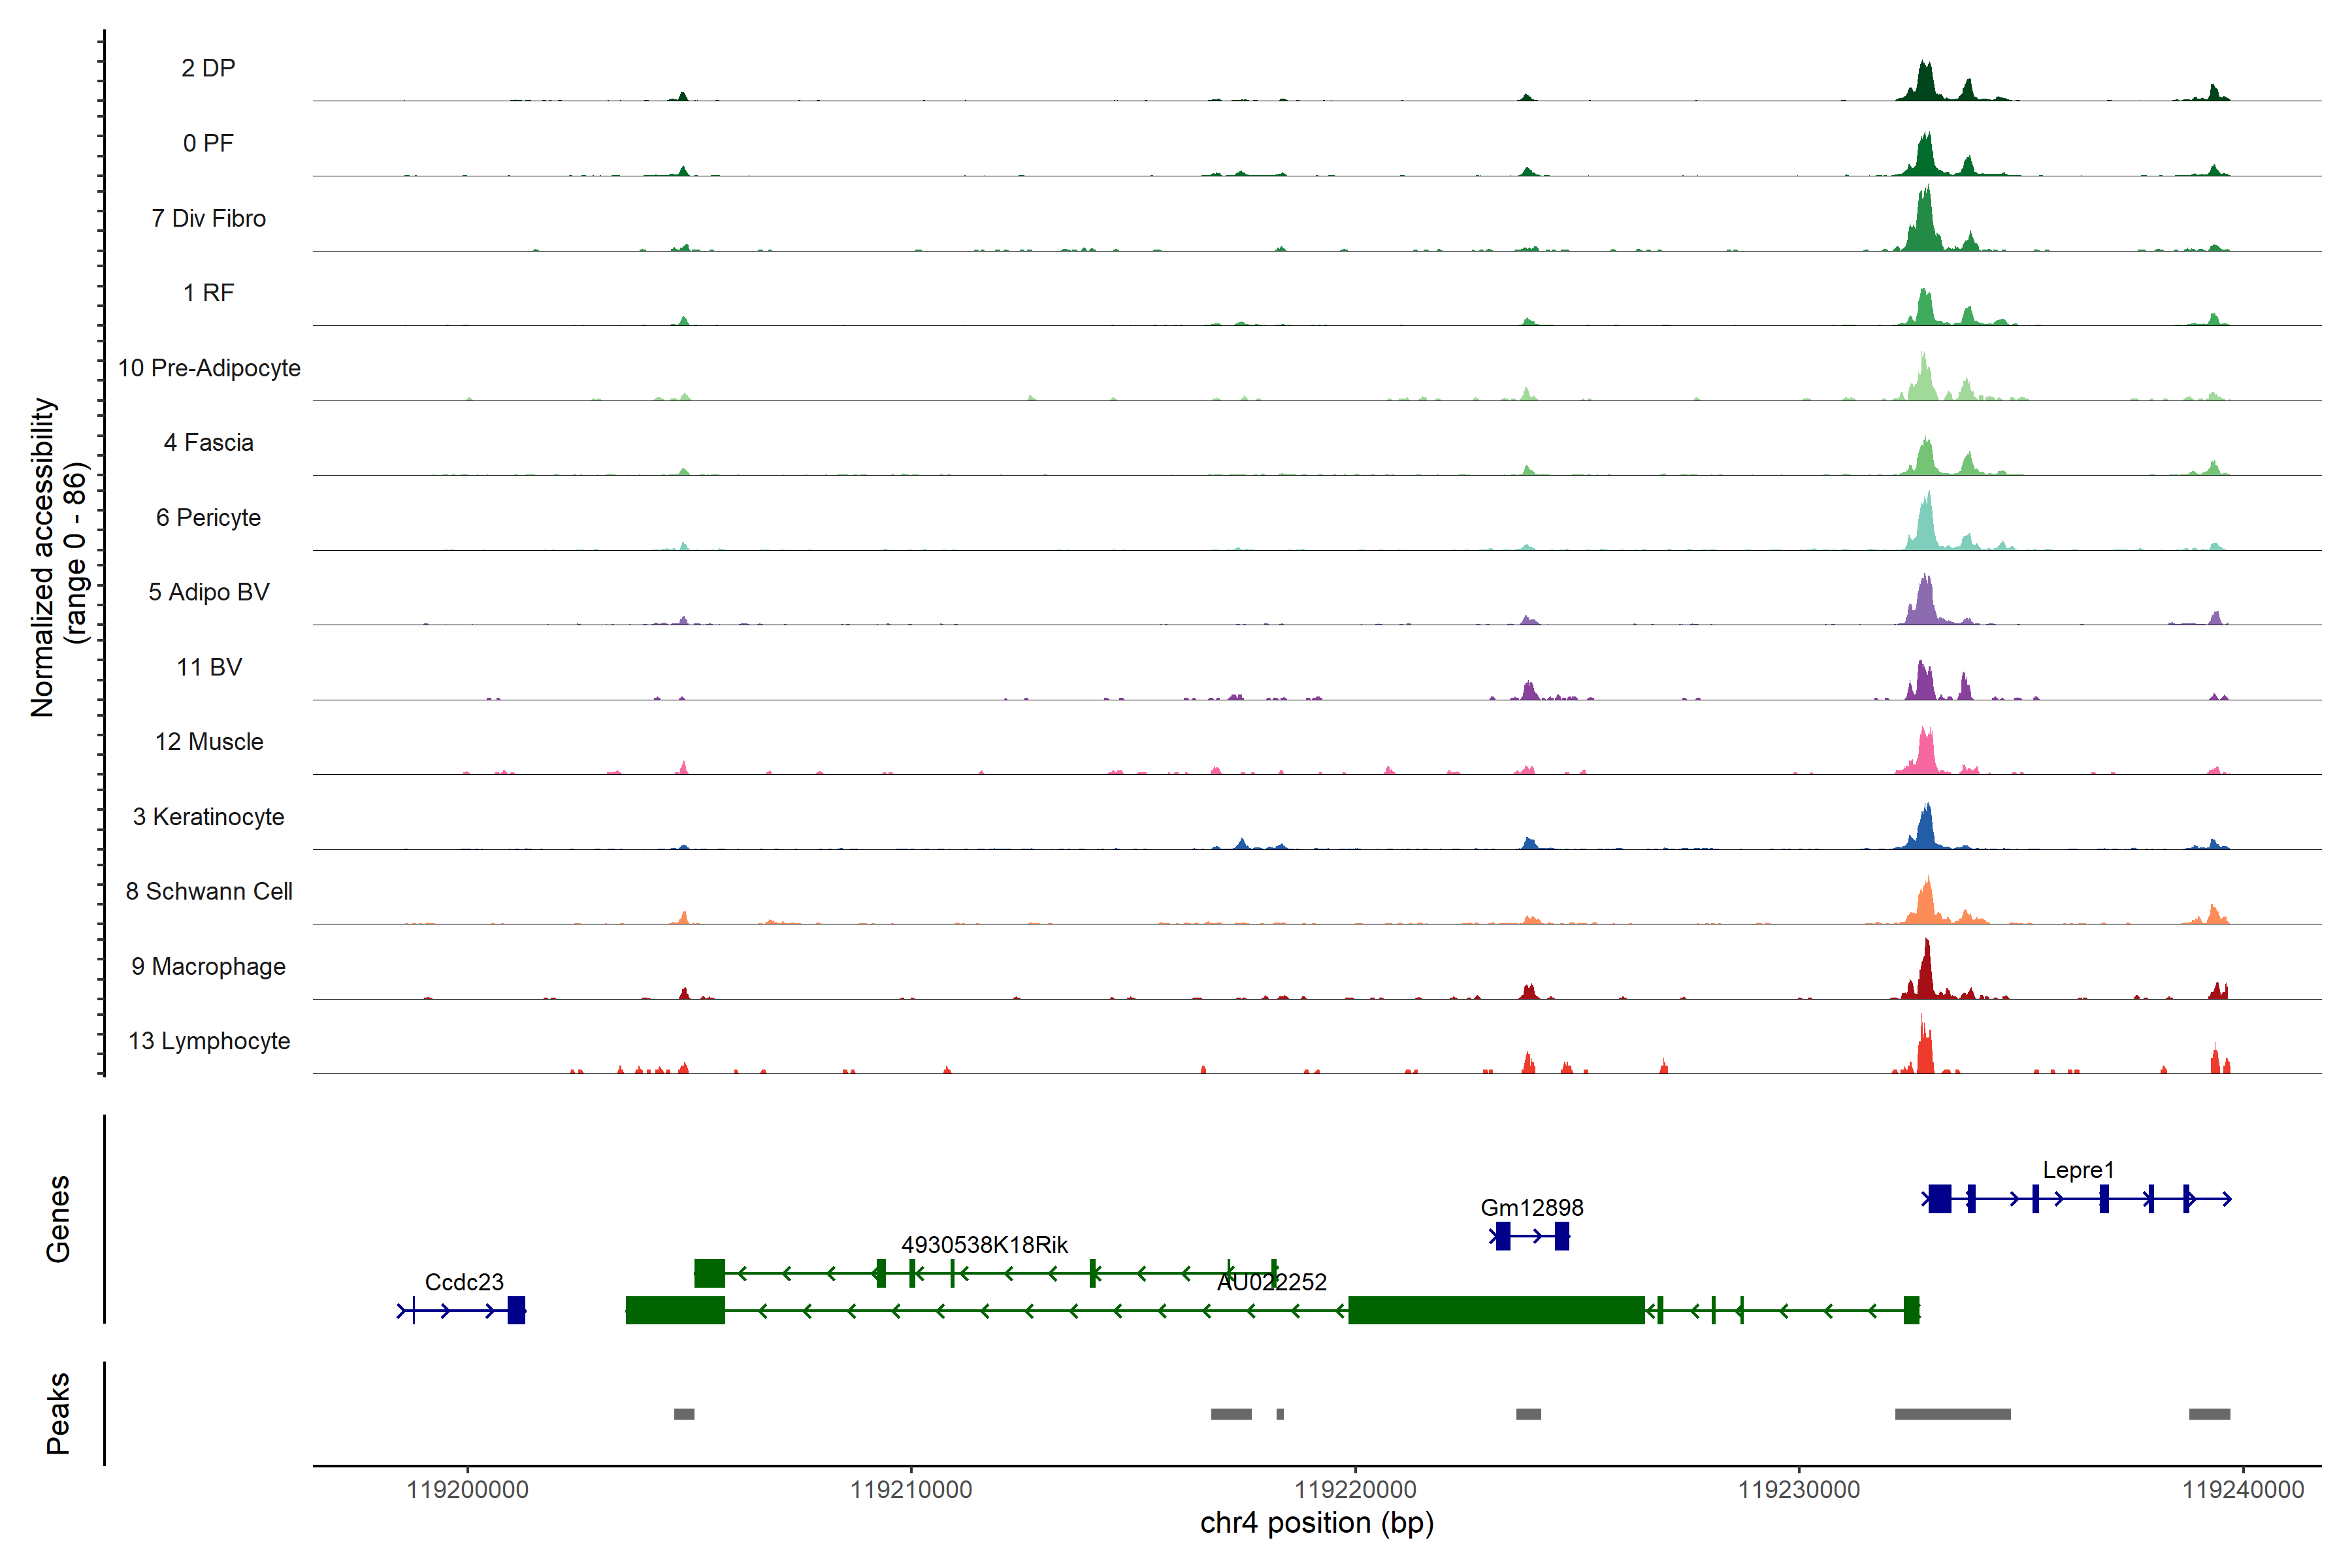Select the 4930538K18Rik gene label
2352x1568 pixels.
pyautogui.click(x=984, y=1245)
